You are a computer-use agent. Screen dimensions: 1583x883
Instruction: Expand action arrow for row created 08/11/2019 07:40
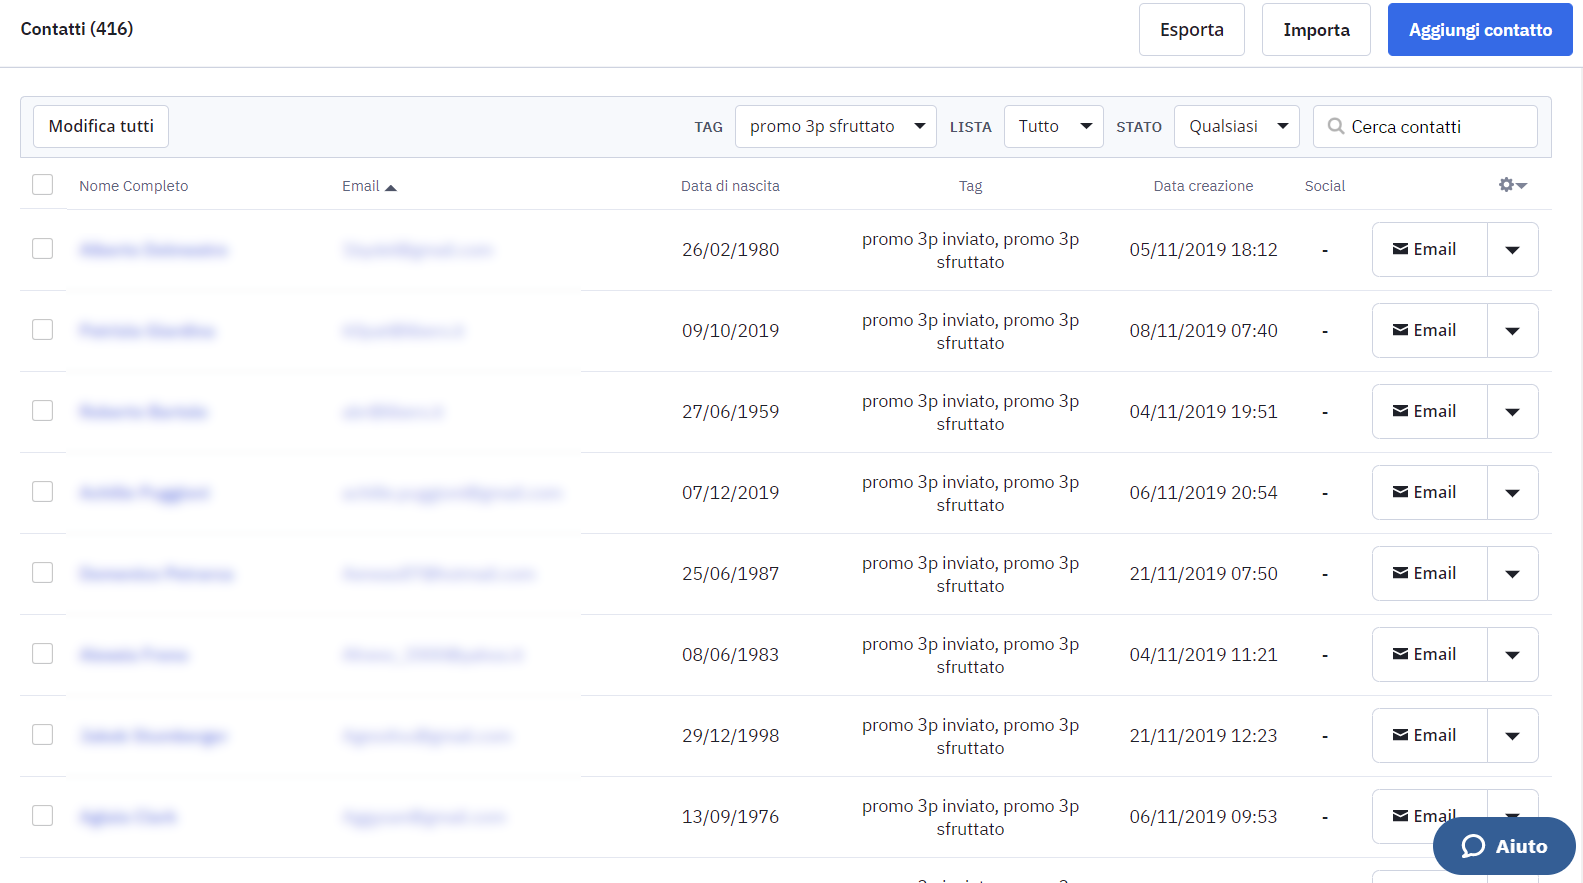(1513, 330)
